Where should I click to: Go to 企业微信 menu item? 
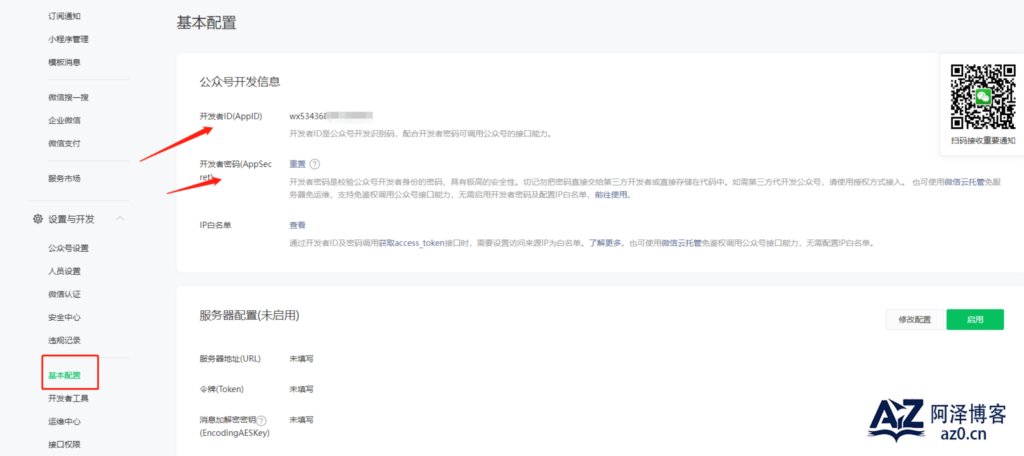pos(64,120)
